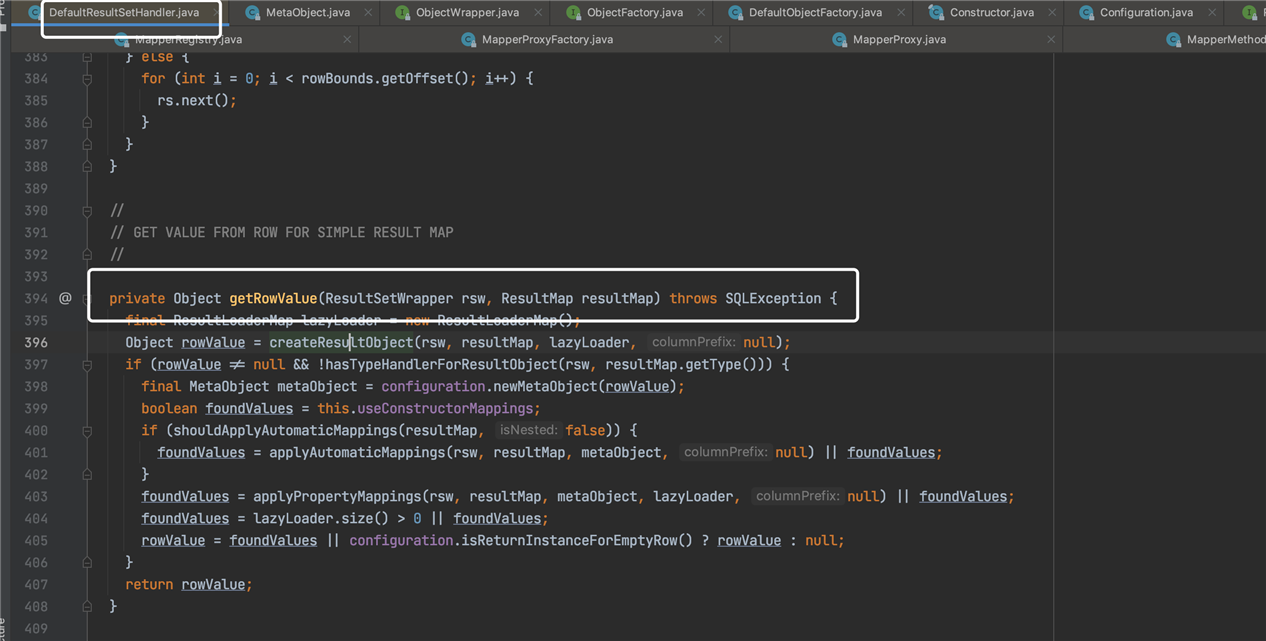Click 'return rowValue;' on line 407
The width and height of the screenshot is (1266, 641).
tap(189, 584)
